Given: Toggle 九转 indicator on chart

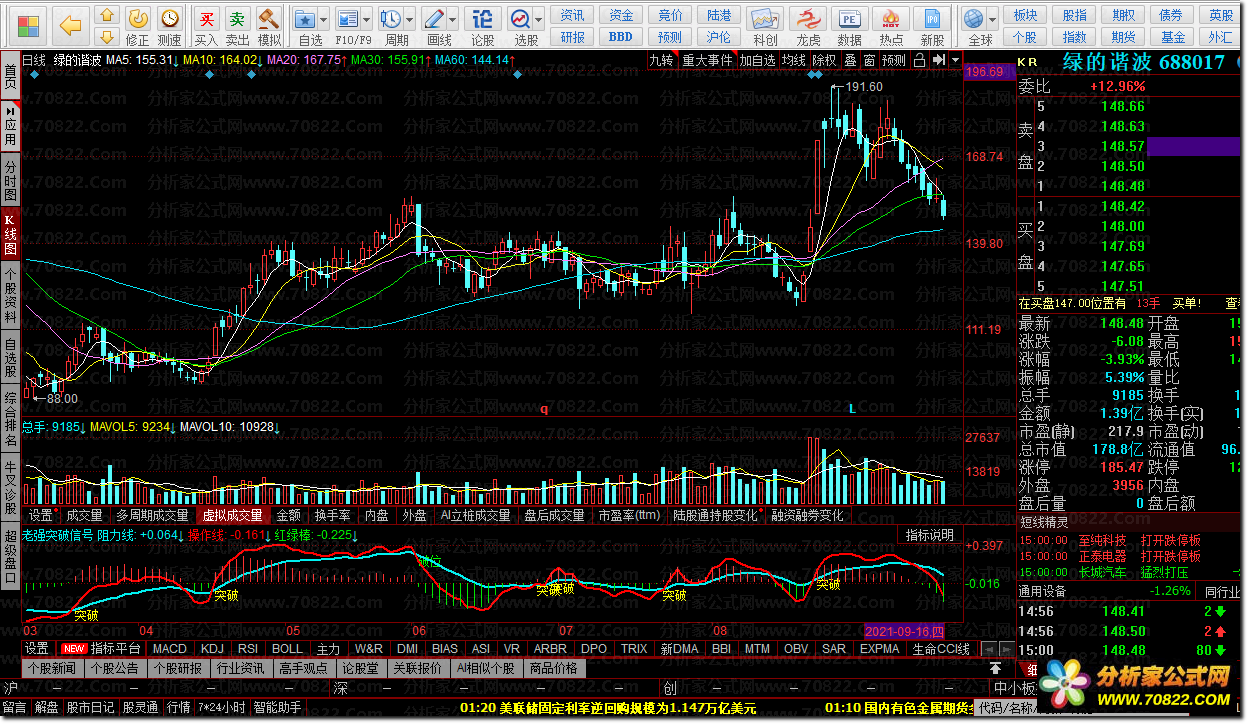Looking at the screenshot, I should tap(661, 60).
